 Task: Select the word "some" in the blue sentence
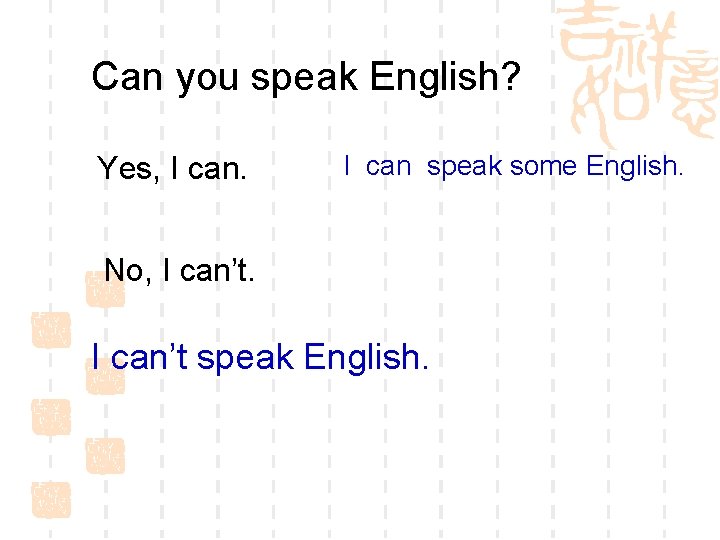pos(543,166)
